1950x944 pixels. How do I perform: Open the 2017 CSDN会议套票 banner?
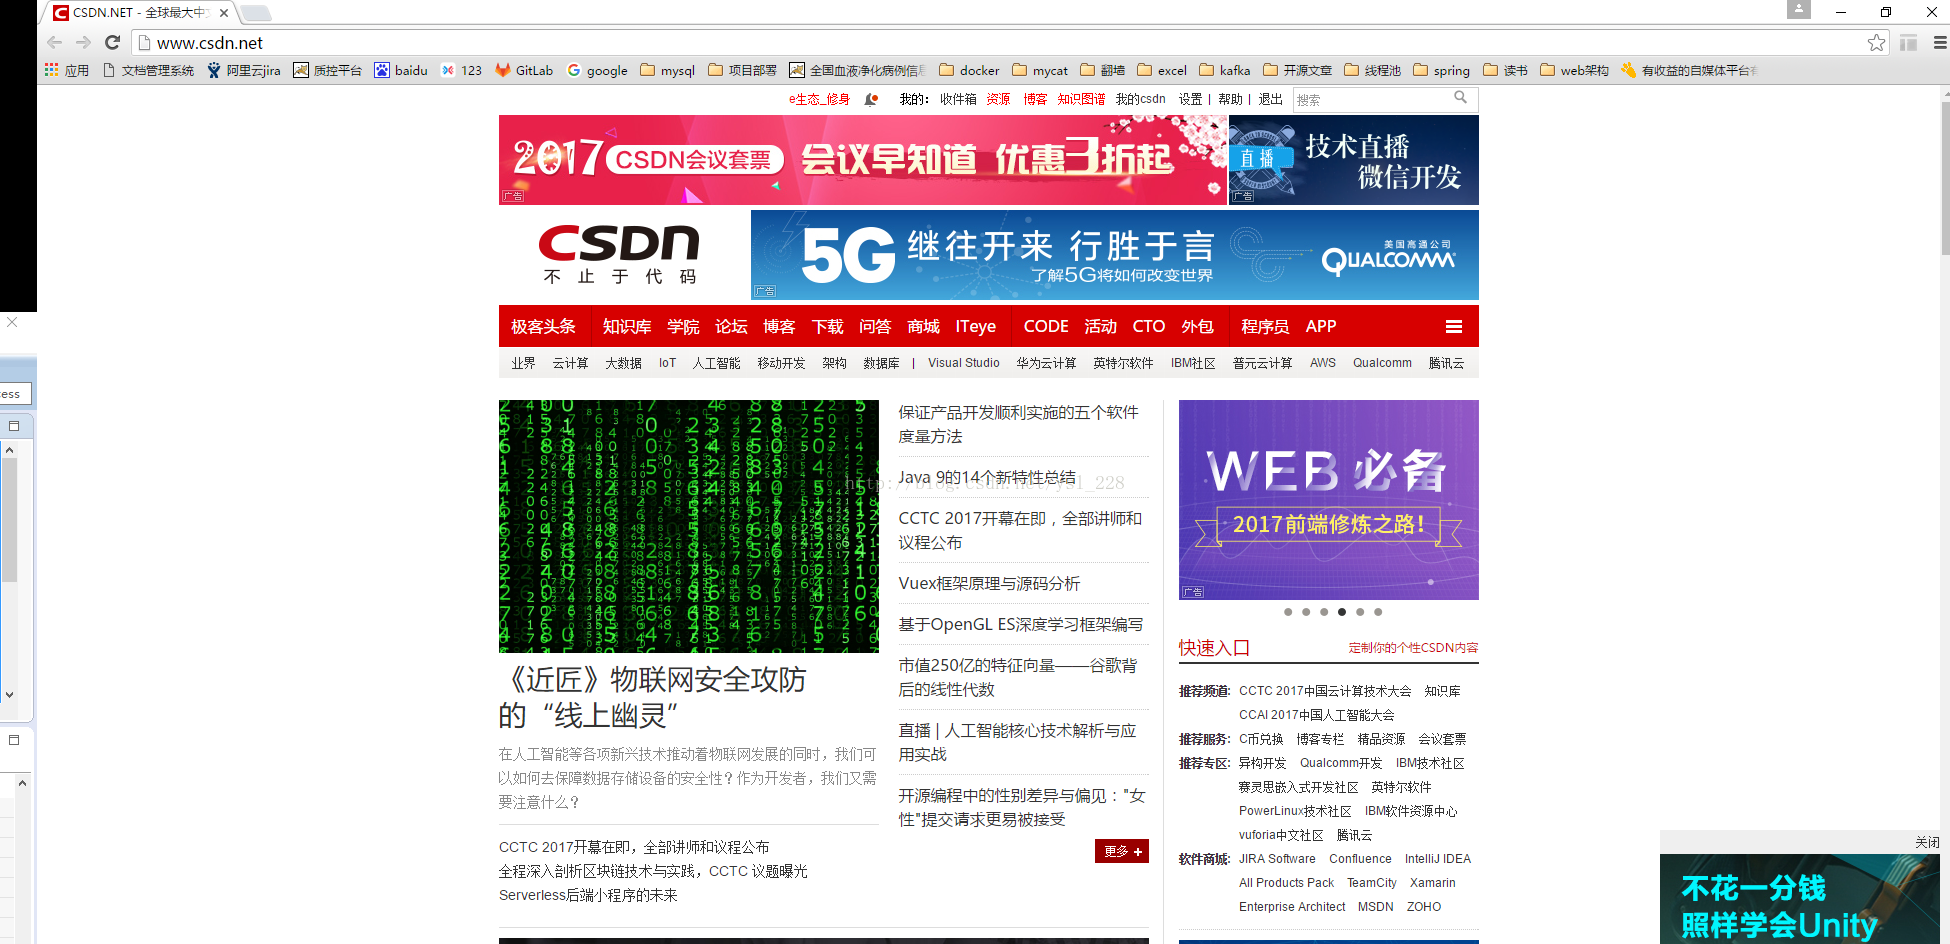coord(863,160)
